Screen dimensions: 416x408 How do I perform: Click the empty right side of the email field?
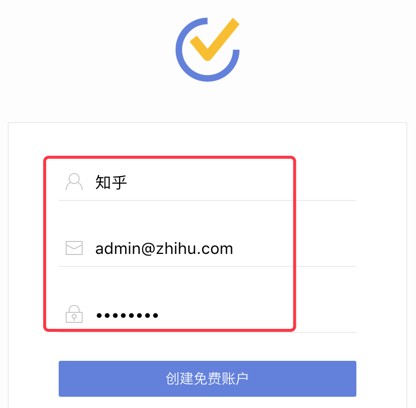coord(295,249)
